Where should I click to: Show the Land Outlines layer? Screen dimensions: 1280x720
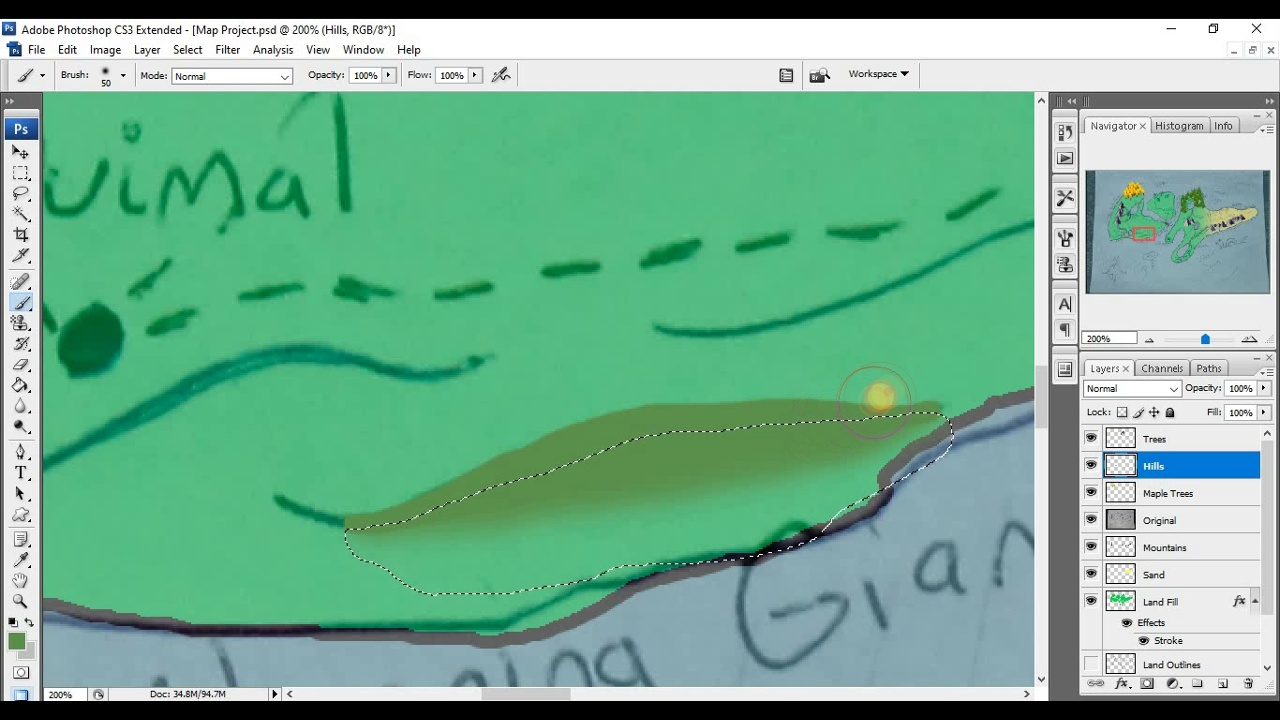coord(1091,665)
